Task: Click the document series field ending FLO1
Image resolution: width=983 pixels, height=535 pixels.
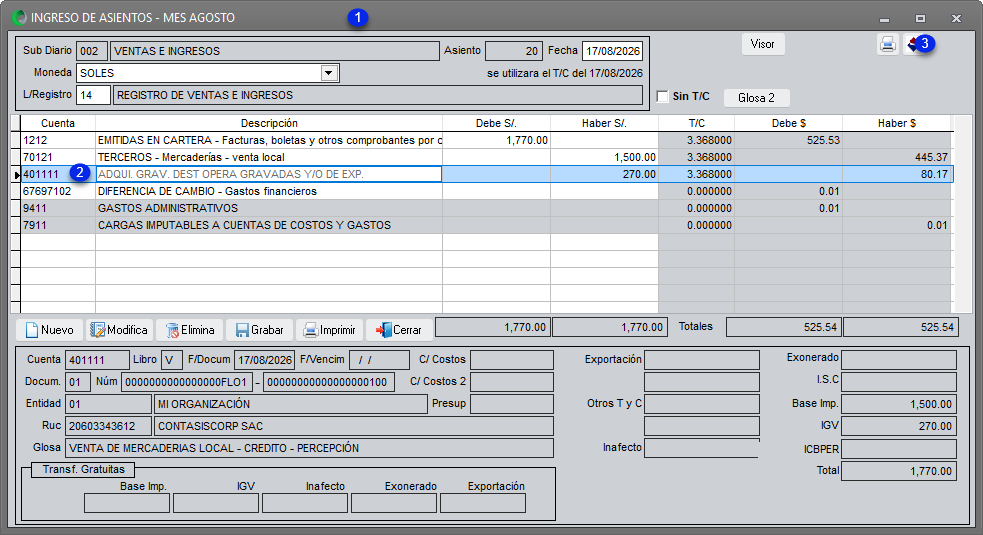Action: click(x=187, y=381)
